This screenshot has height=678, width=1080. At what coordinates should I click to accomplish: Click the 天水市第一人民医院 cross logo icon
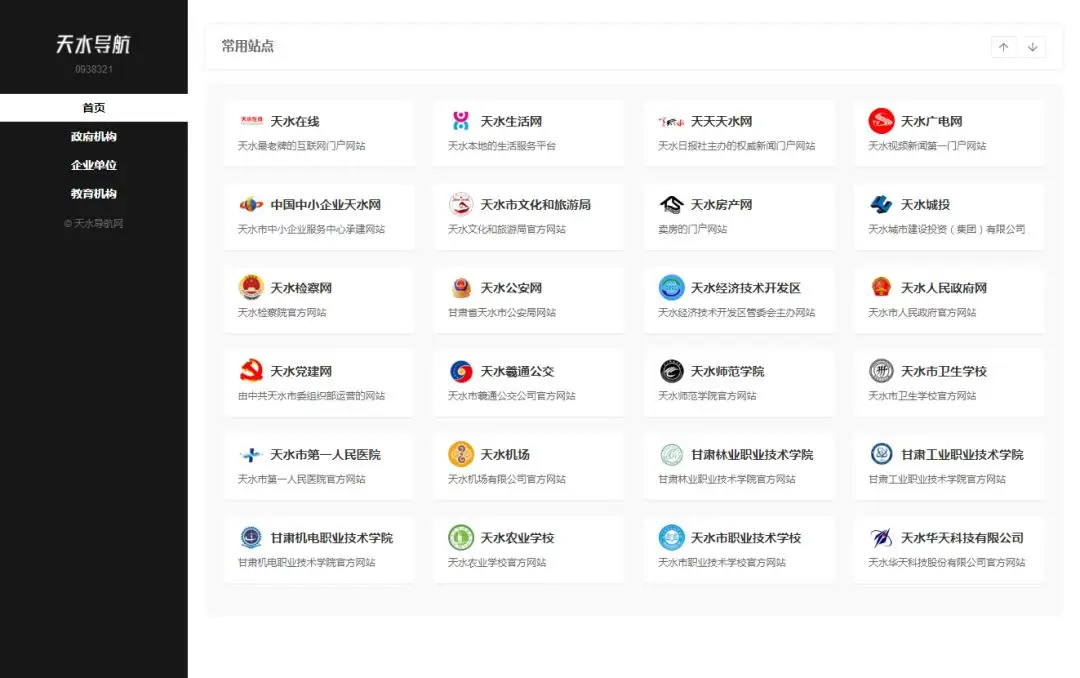tap(251, 454)
